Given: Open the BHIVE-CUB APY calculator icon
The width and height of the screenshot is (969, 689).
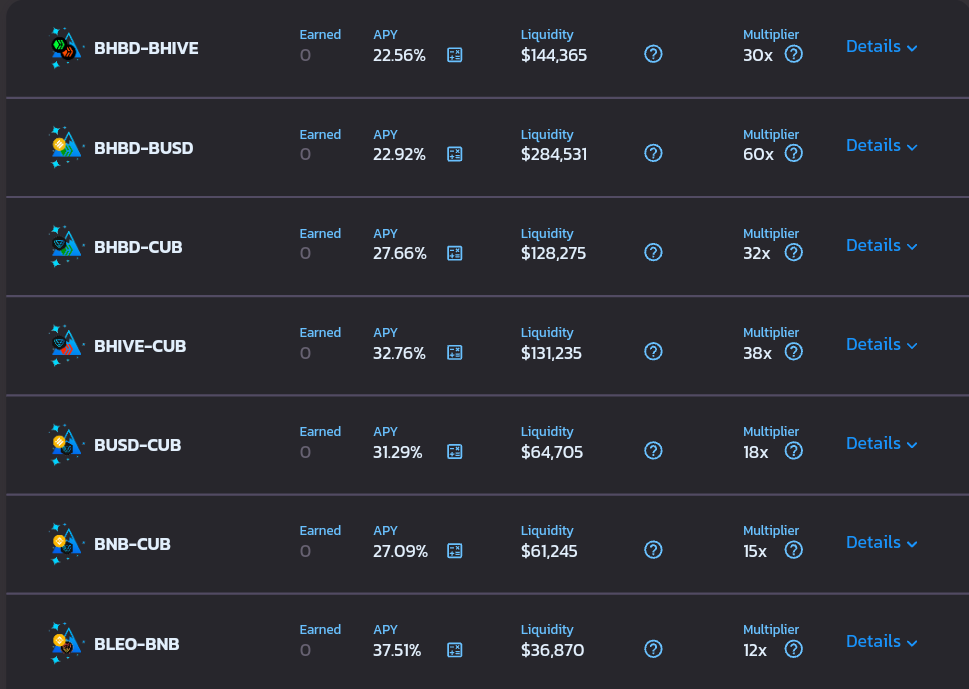Looking at the screenshot, I should coord(454,352).
